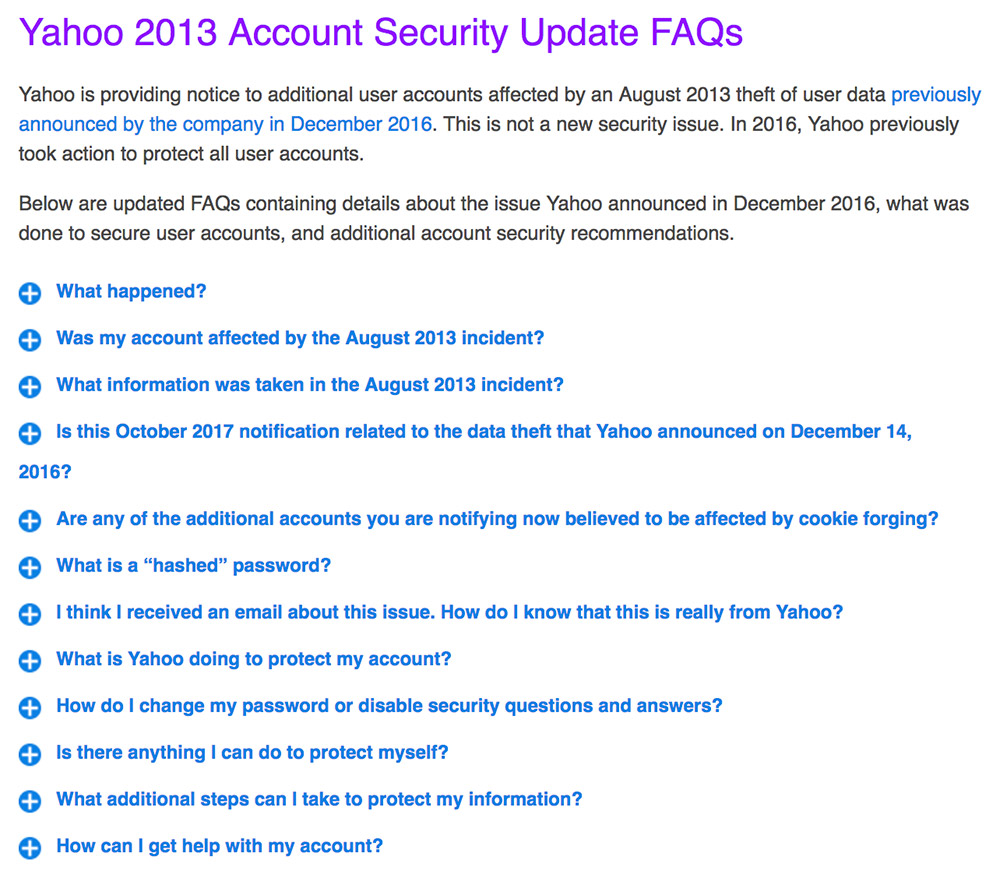
Task: Expand plus icon for October 2017 notification question
Action: pos(29,434)
